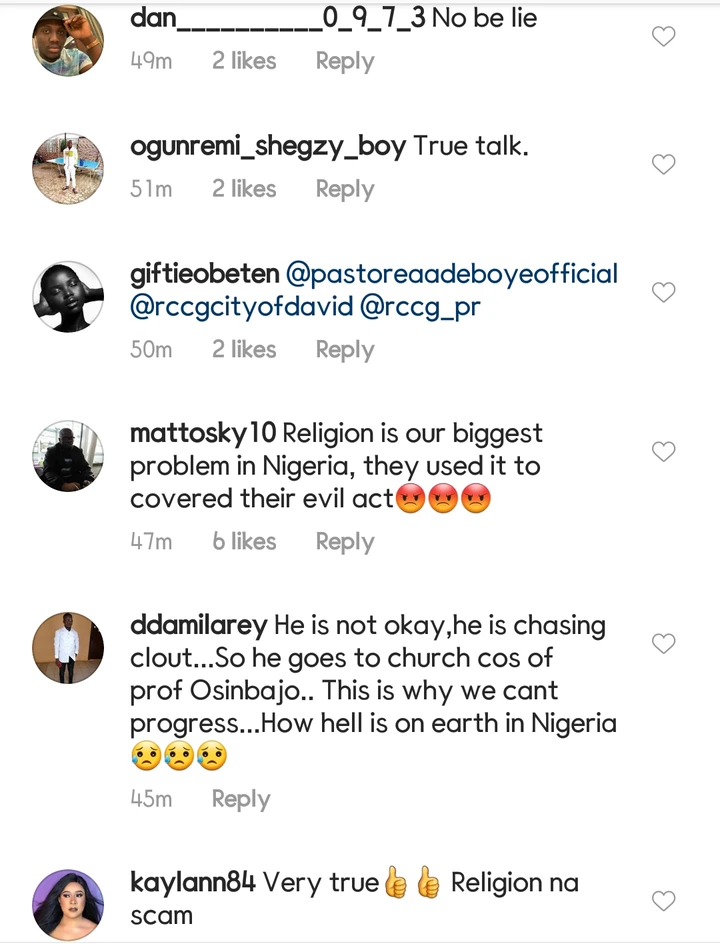
Task: View ogunremi_shegzy_boy's profile avatar
Action: point(68,168)
